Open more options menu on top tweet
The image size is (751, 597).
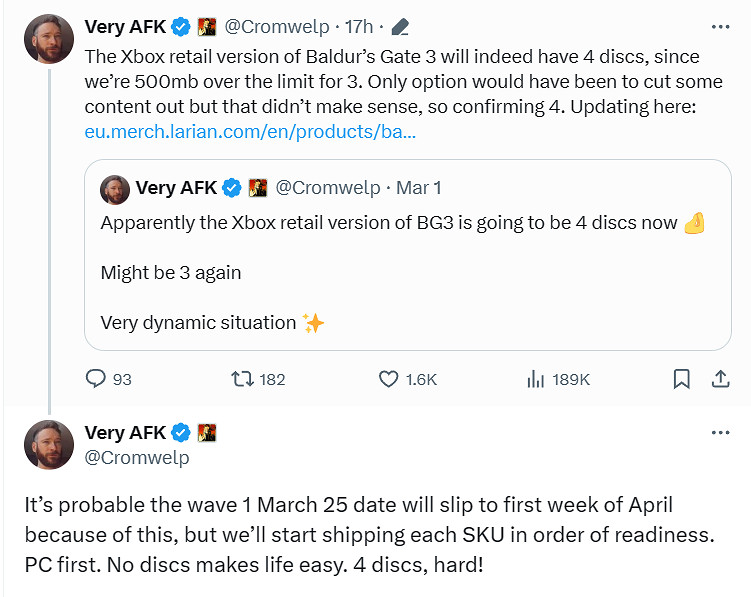719,27
